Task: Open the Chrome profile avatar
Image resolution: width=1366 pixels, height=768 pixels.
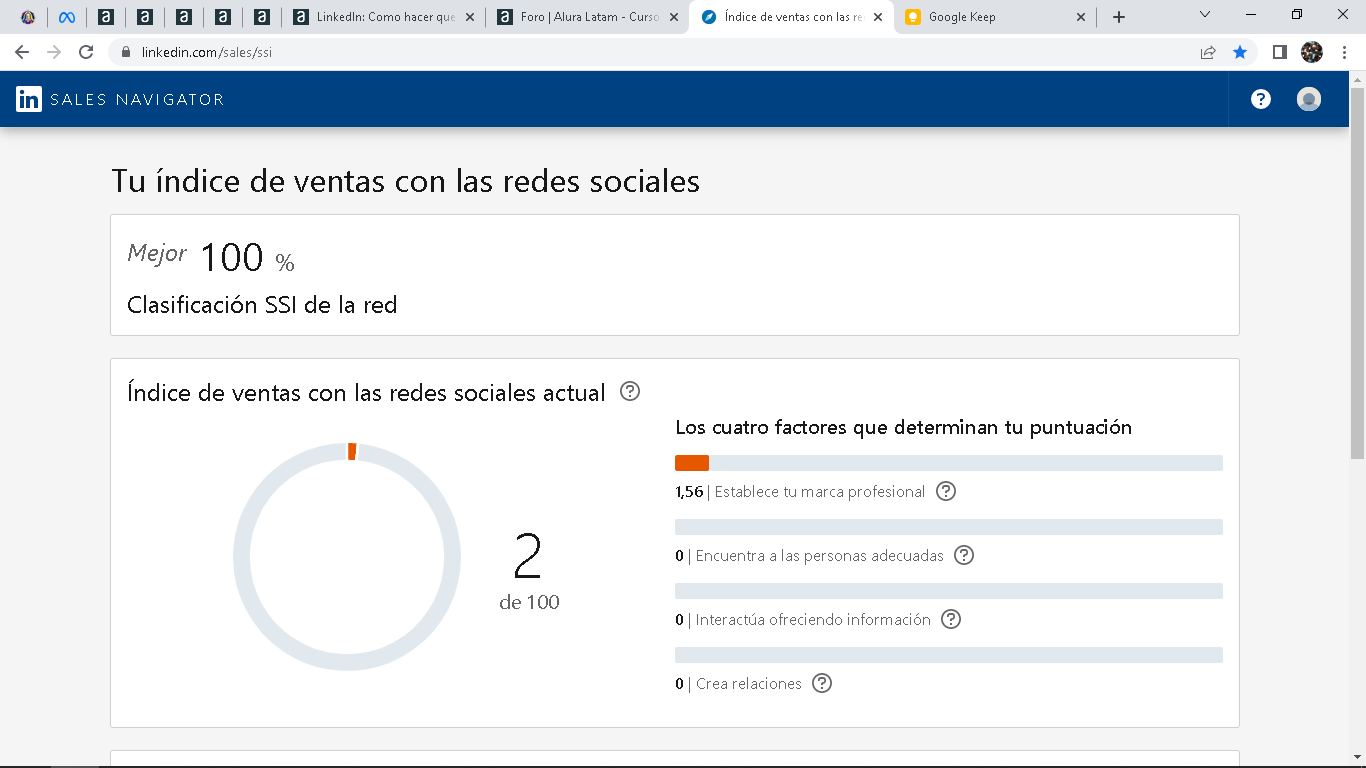Action: [x=1312, y=52]
